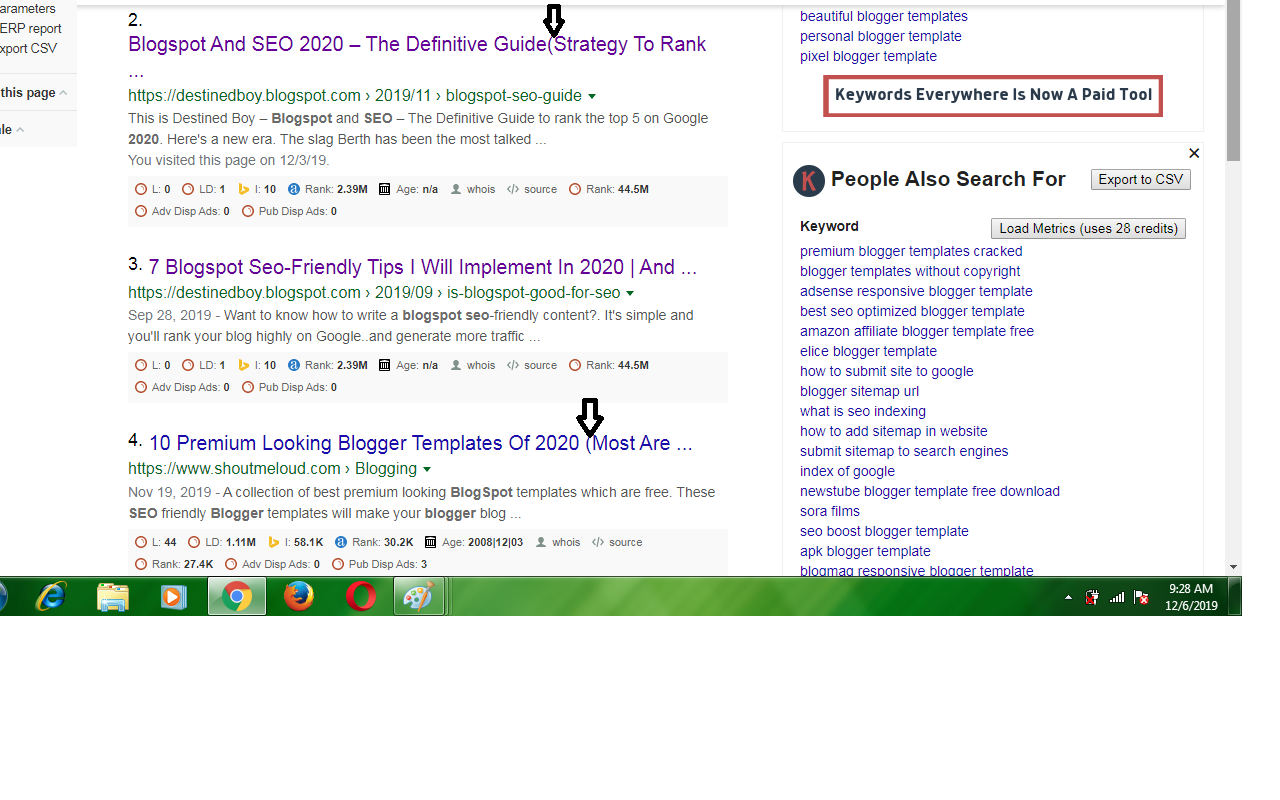This screenshot has height=800, width=1280.
Task: Click Bing I: 58.1K metric in result 4 bar
Action: (x=296, y=542)
